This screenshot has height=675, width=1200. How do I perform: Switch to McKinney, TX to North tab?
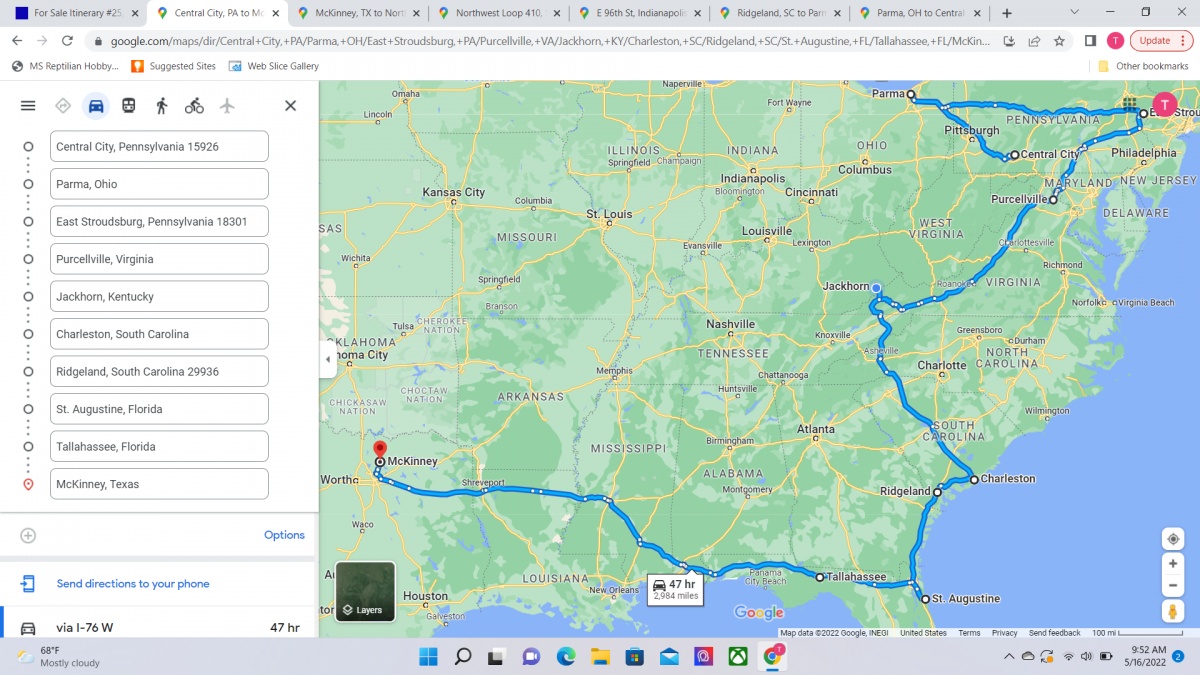358,13
